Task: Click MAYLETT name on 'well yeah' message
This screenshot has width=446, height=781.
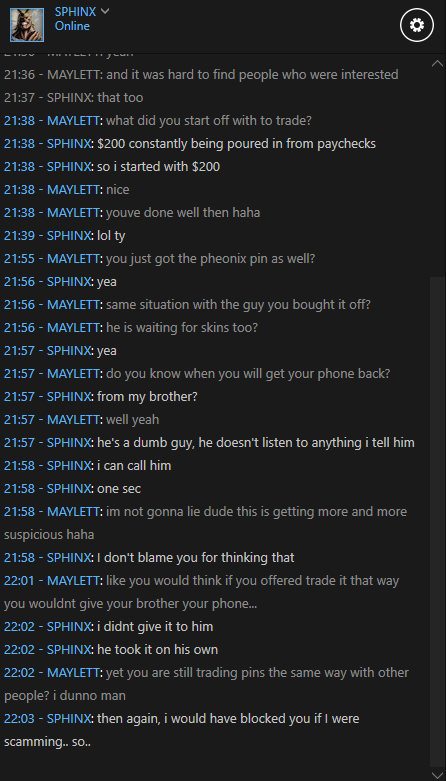Action: tap(74, 420)
